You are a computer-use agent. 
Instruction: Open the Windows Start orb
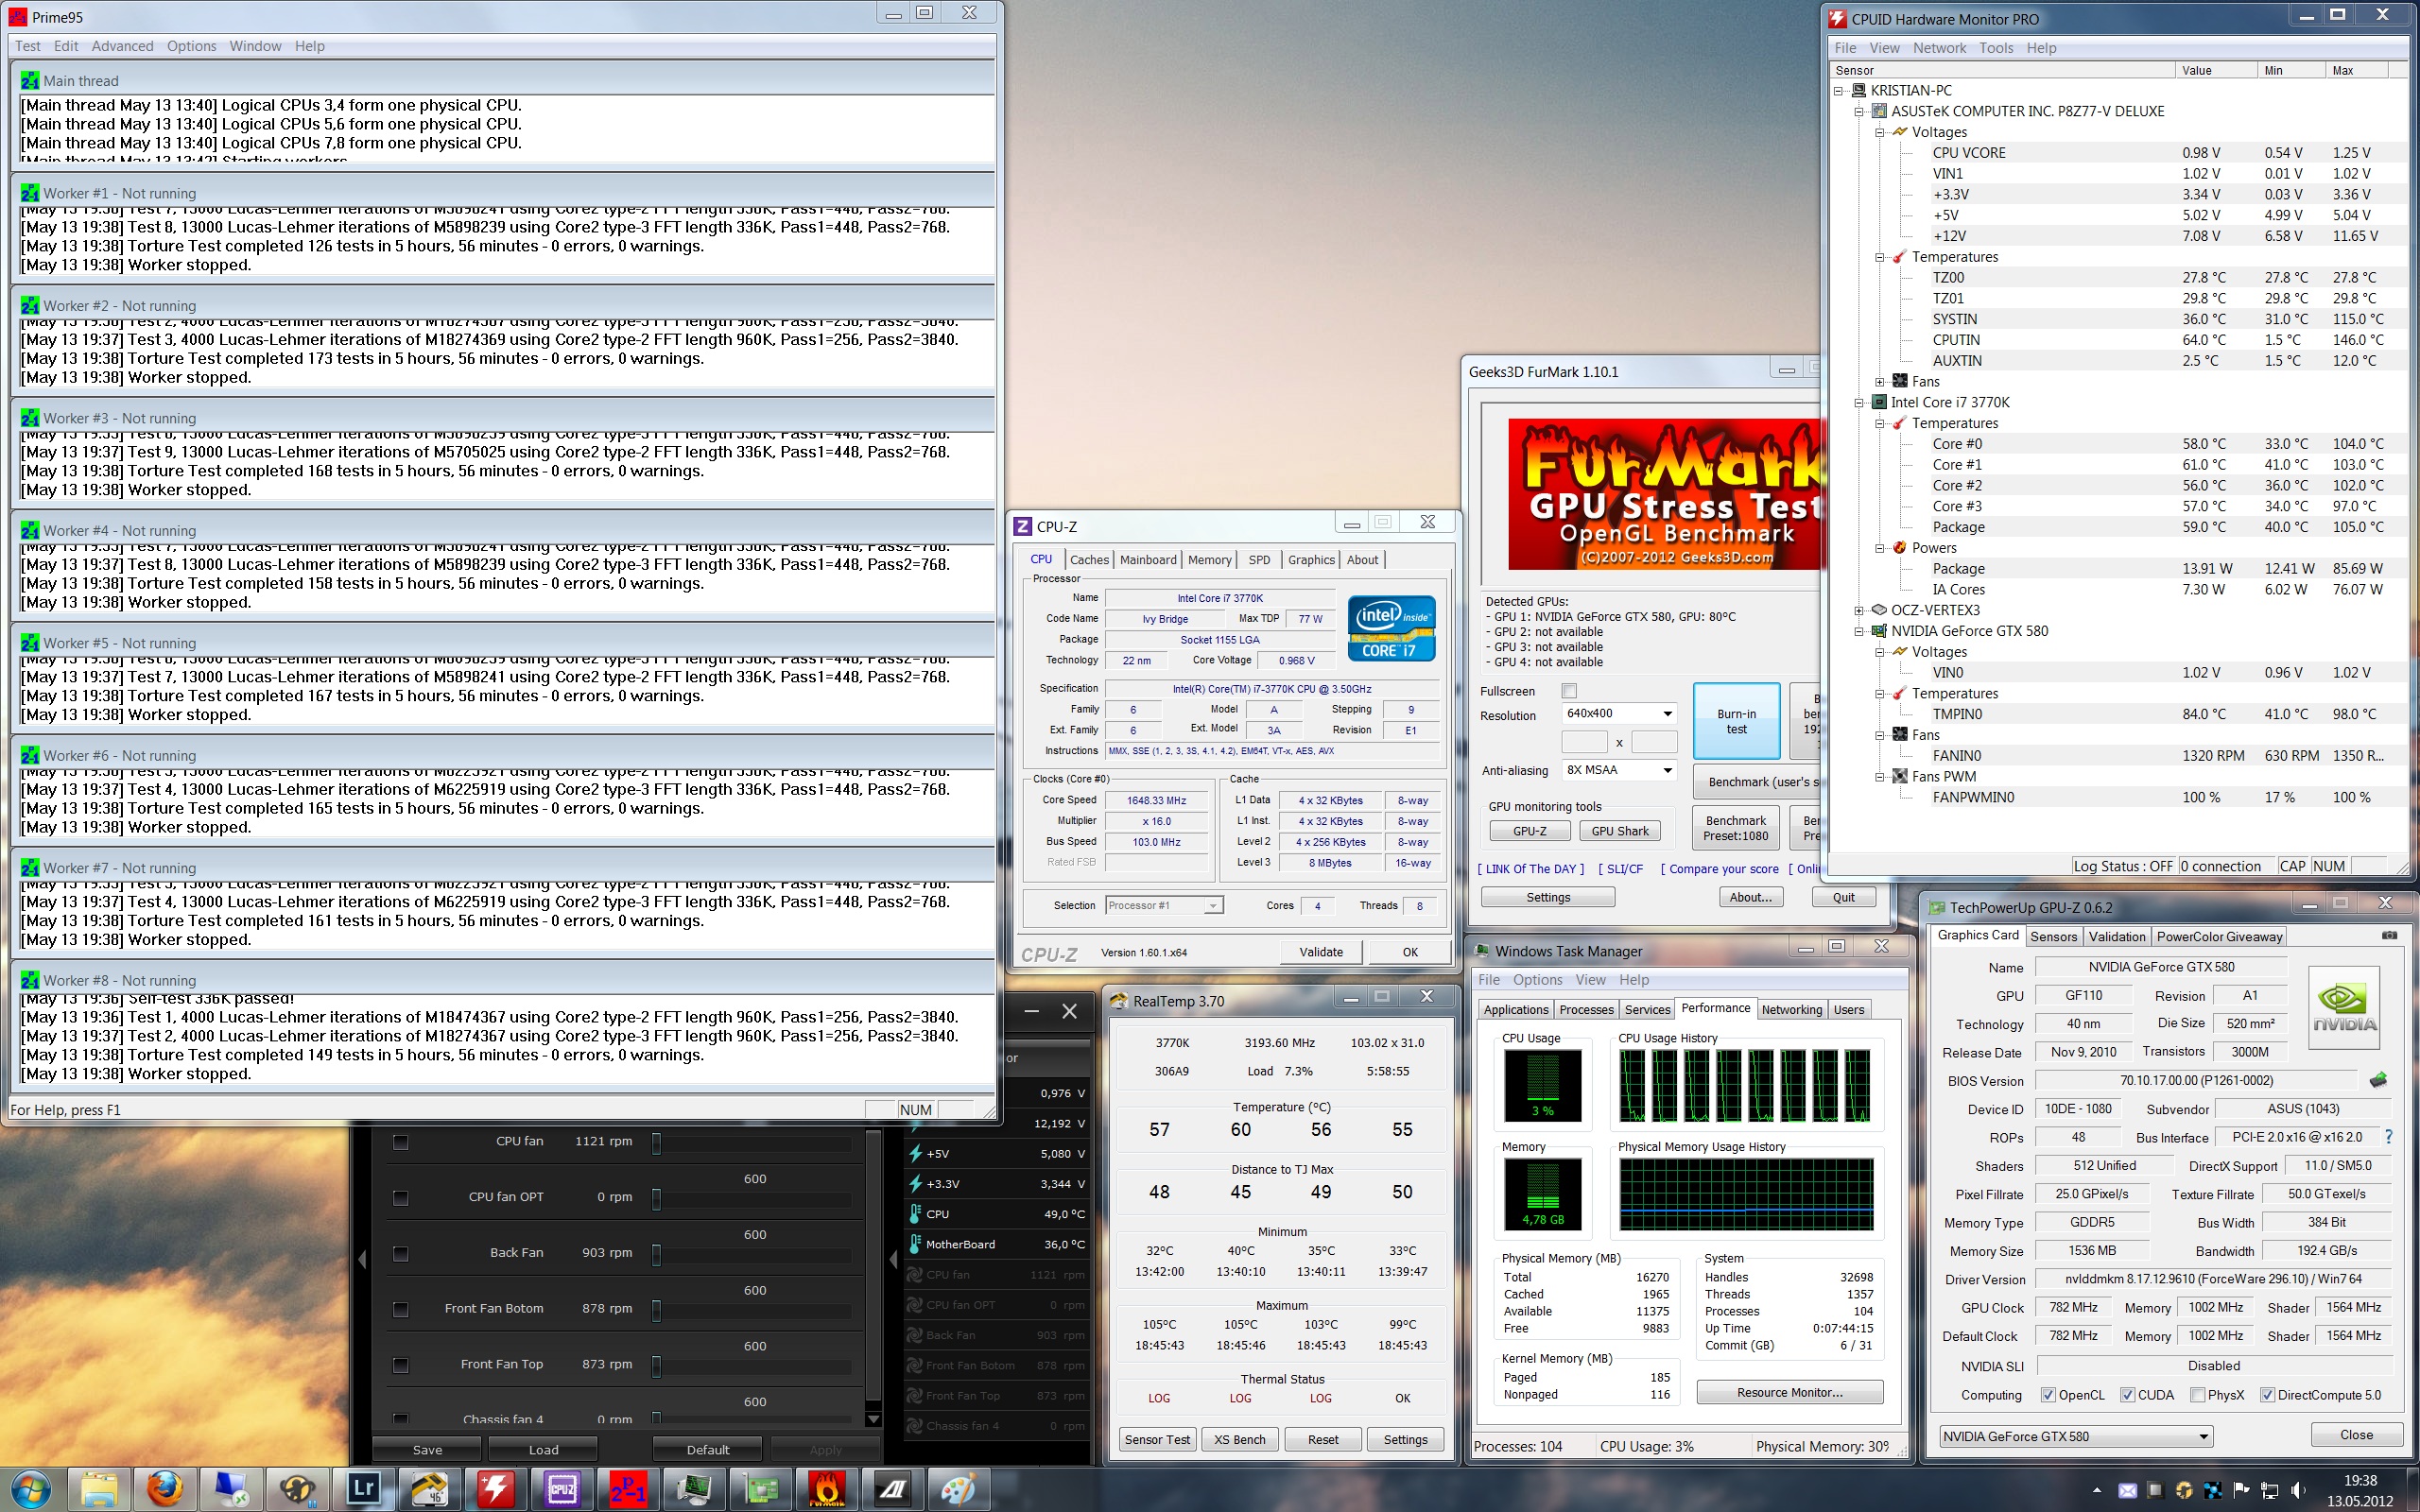click(31, 1490)
